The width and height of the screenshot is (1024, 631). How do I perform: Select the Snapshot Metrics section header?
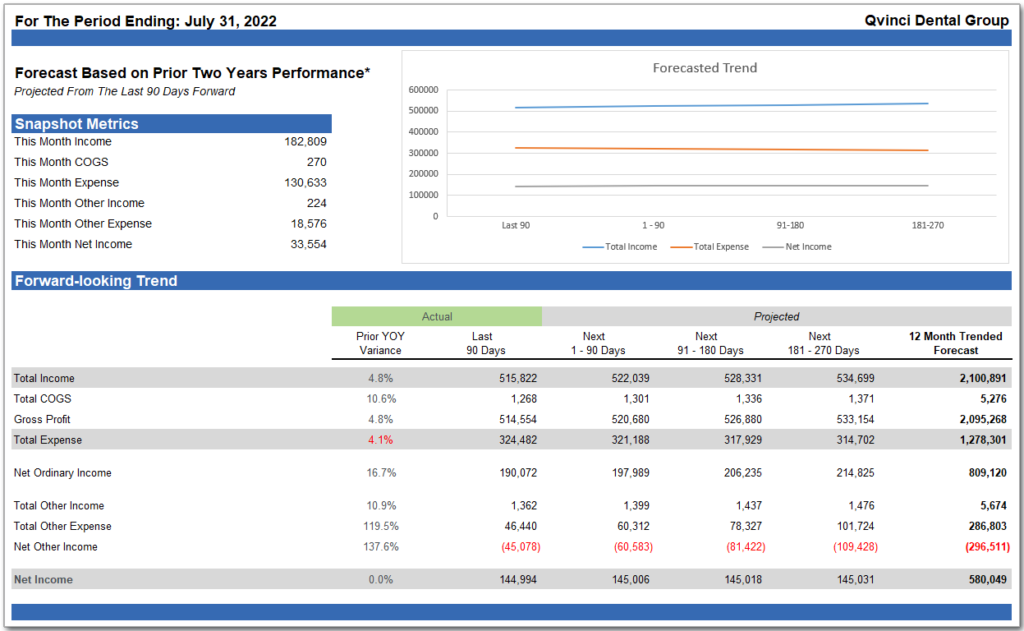[76, 124]
